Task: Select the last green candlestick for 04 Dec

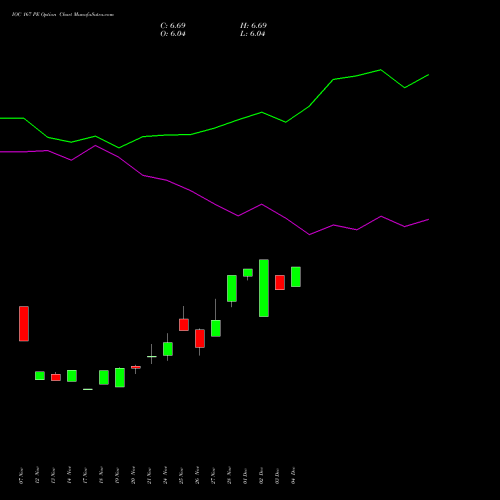Action: [296, 277]
